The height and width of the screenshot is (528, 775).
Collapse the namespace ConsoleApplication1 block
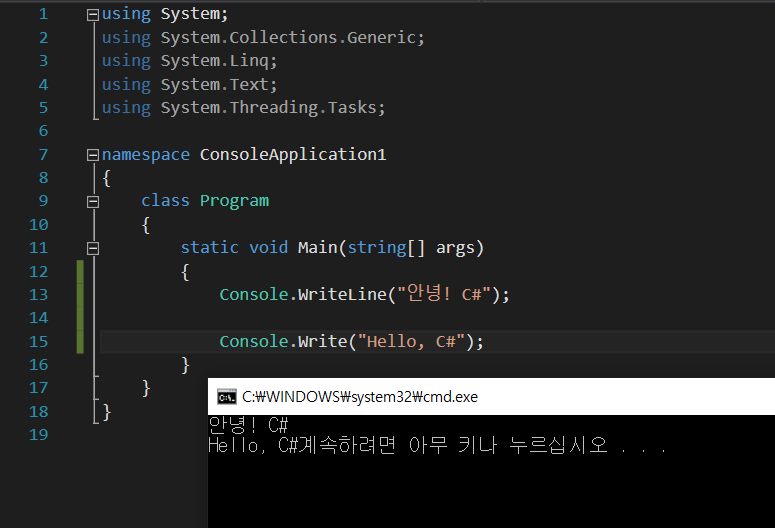point(93,155)
